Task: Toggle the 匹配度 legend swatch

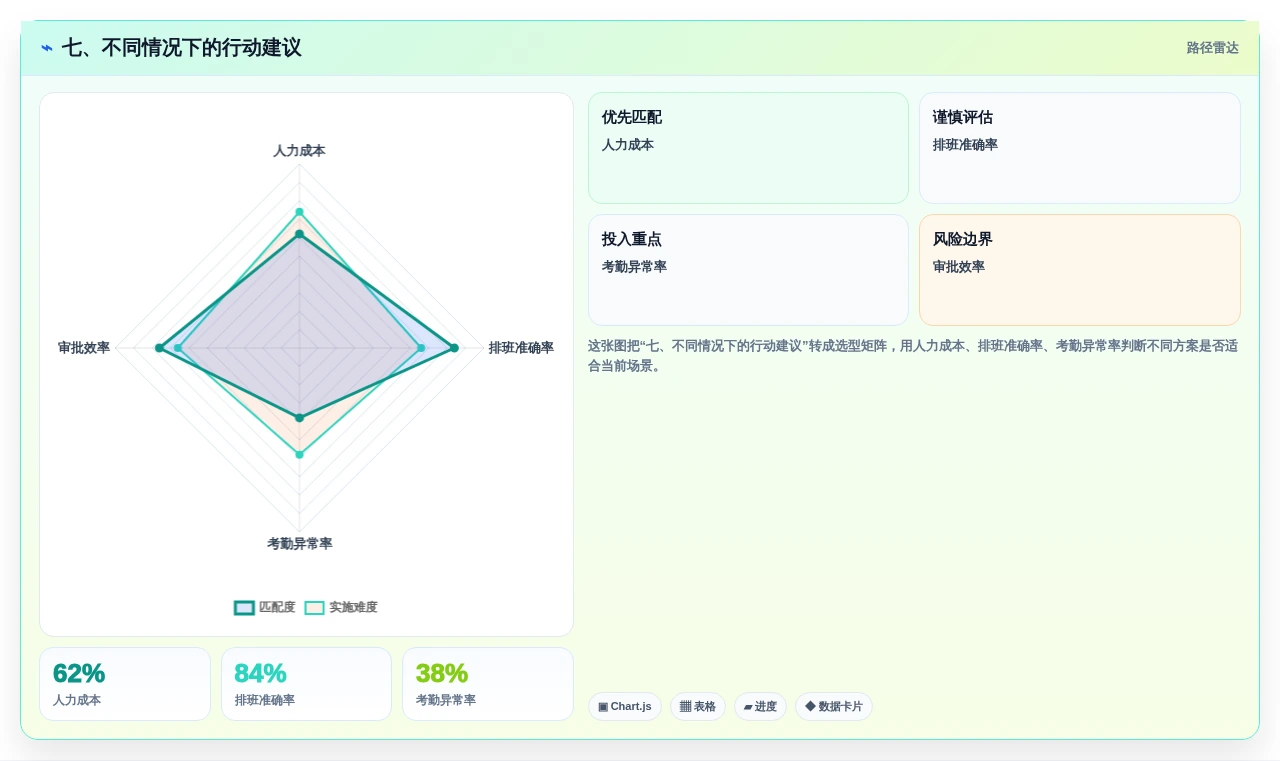Action: point(244,607)
